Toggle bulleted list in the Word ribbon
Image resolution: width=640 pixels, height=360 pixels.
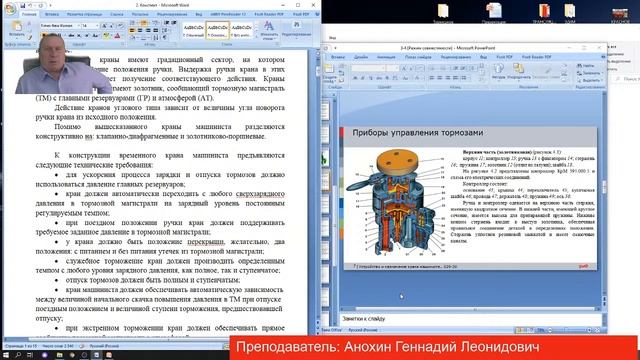pyautogui.click(x=132, y=22)
